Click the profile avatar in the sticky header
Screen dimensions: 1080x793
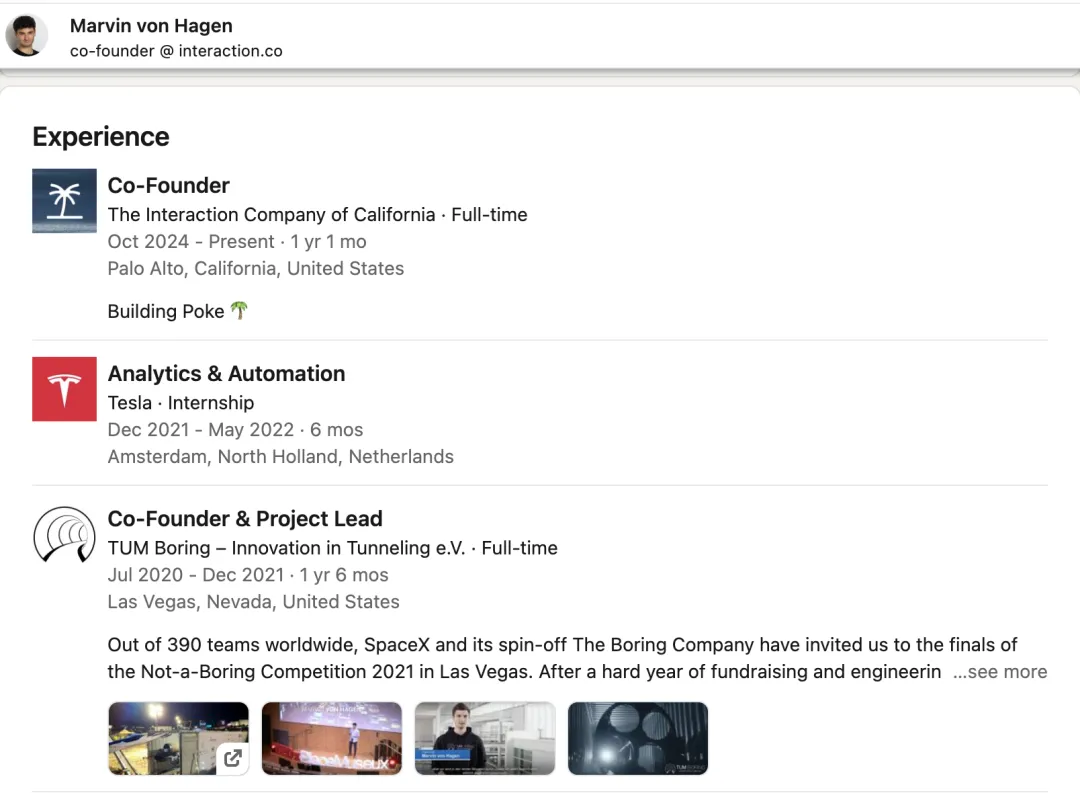[x=26, y=36]
